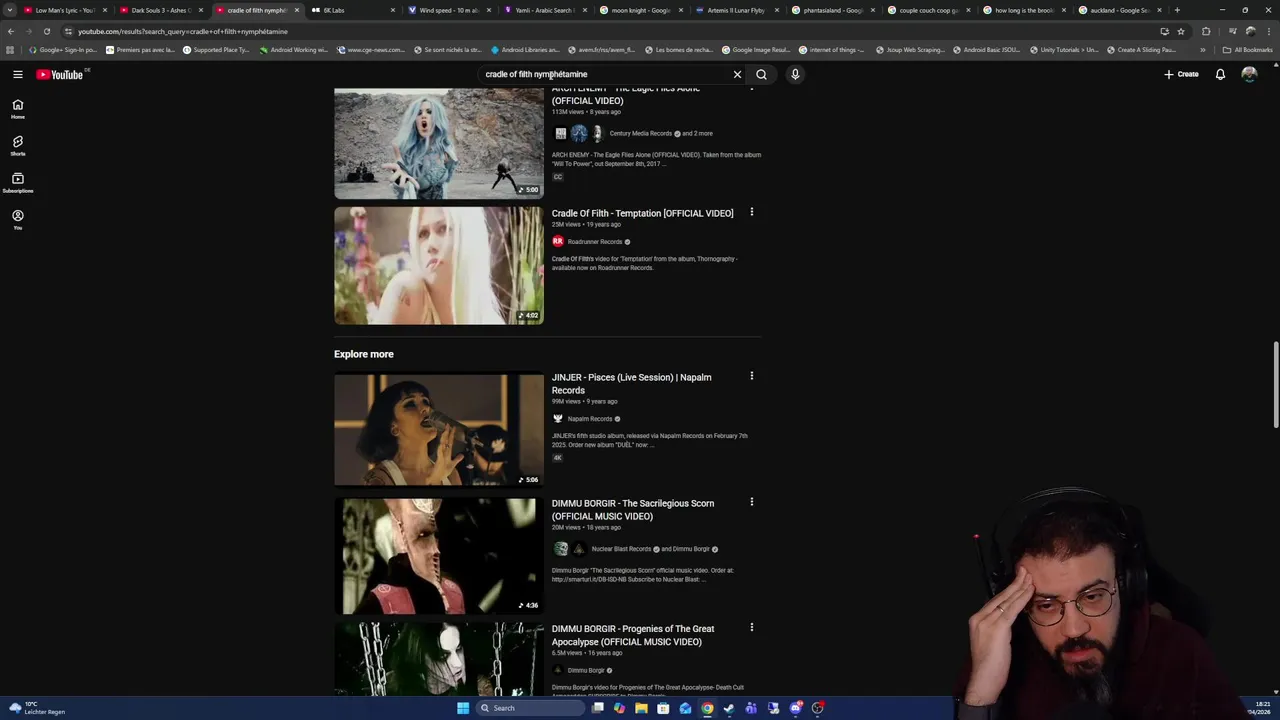Screen dimensions: 1280x720
Task: Open Shorts in the sidebar
Action: point(18,146)
